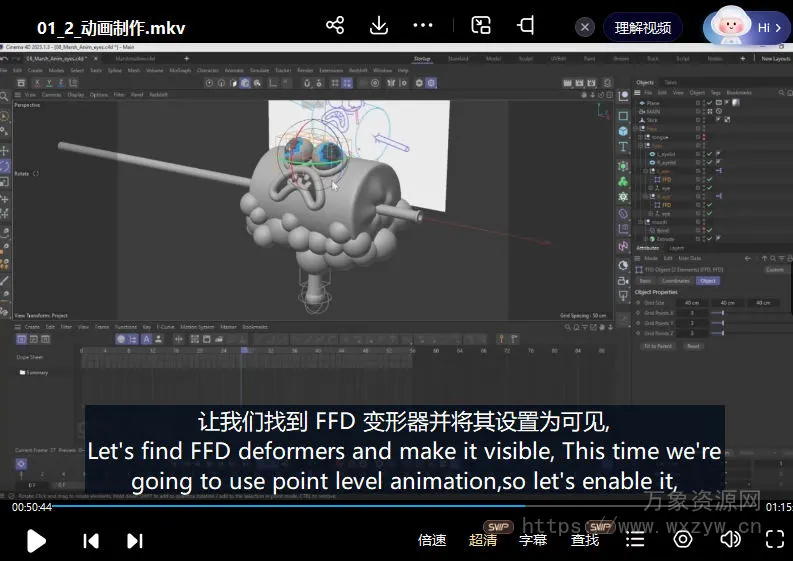Click the 理解视频 button
The image size is (793, 561).
pos(642,27)
